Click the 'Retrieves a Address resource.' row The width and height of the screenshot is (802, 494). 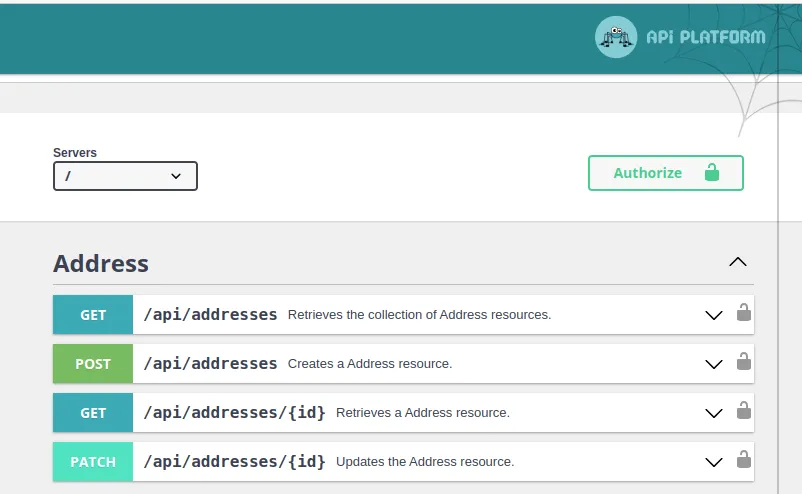403,413
